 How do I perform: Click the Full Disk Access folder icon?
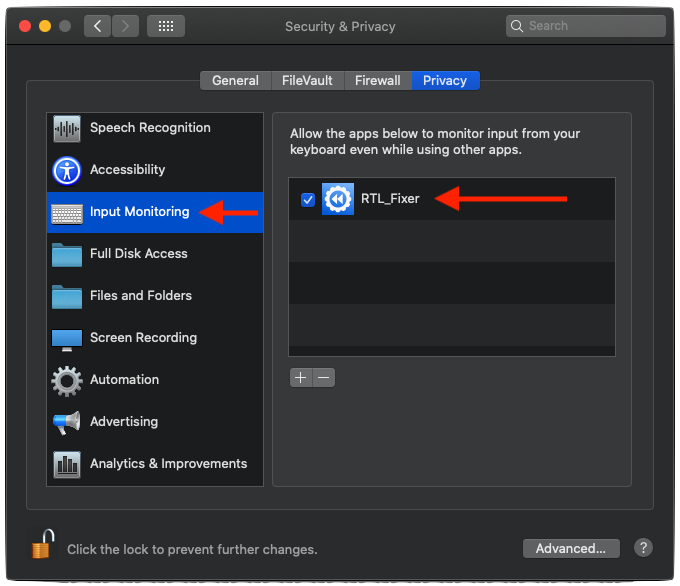point(67,255)
